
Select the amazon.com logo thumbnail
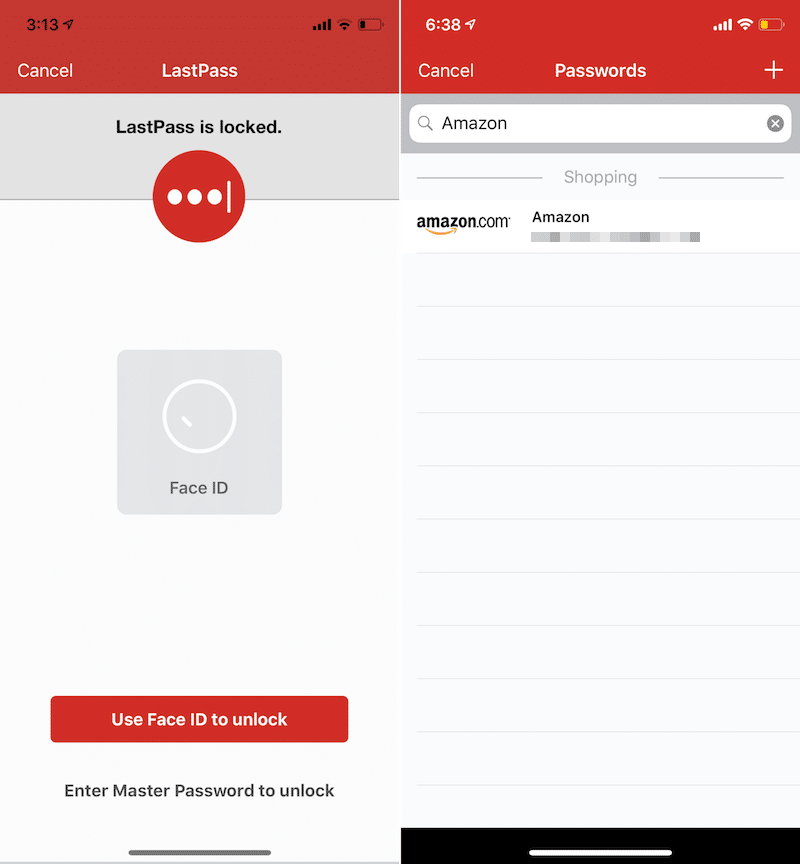click(x=463, y=225)
